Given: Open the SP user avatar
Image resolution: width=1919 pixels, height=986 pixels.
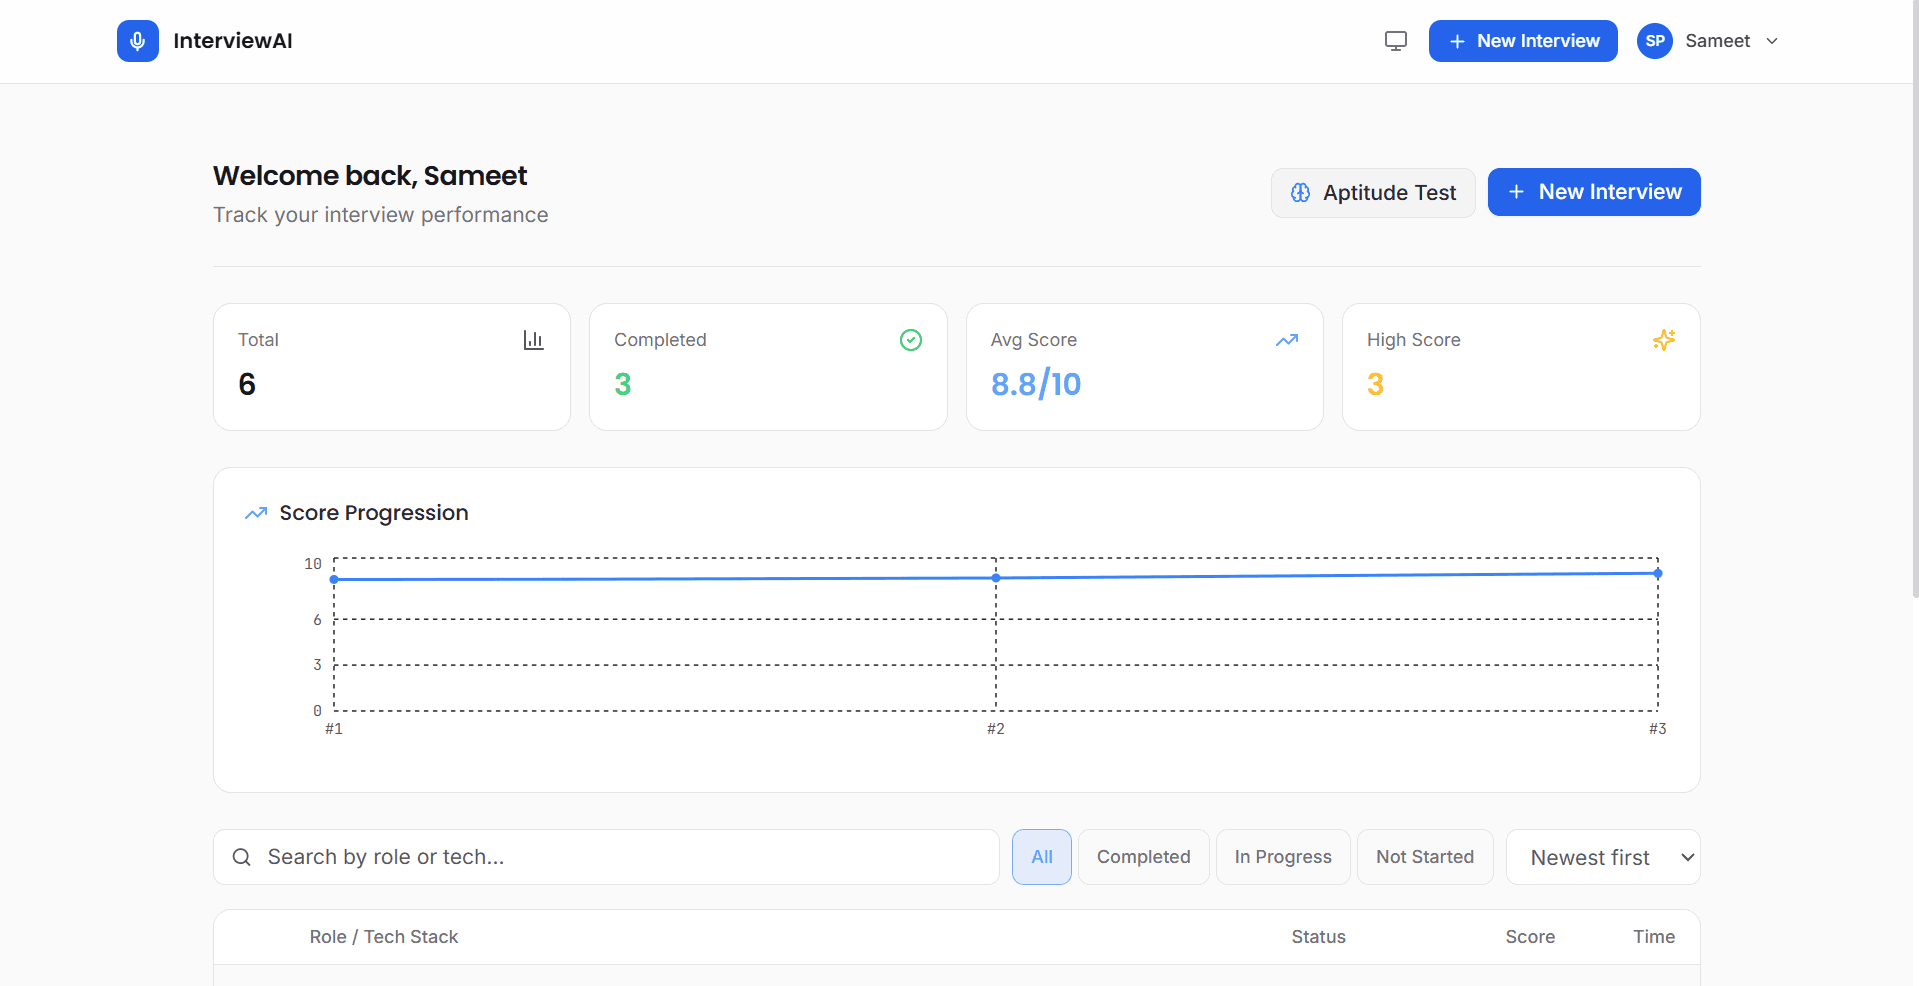Looking at the screenshot, I should point(1655,41).
